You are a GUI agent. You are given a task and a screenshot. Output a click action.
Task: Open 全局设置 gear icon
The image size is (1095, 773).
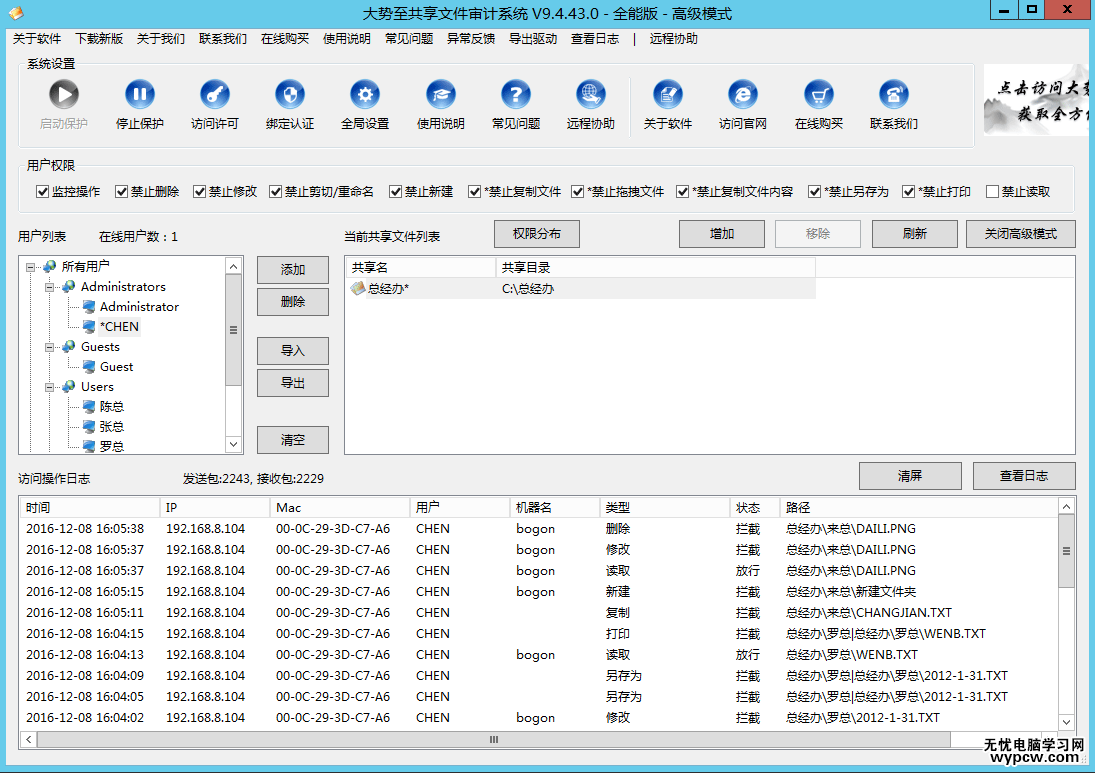point(365,95)
